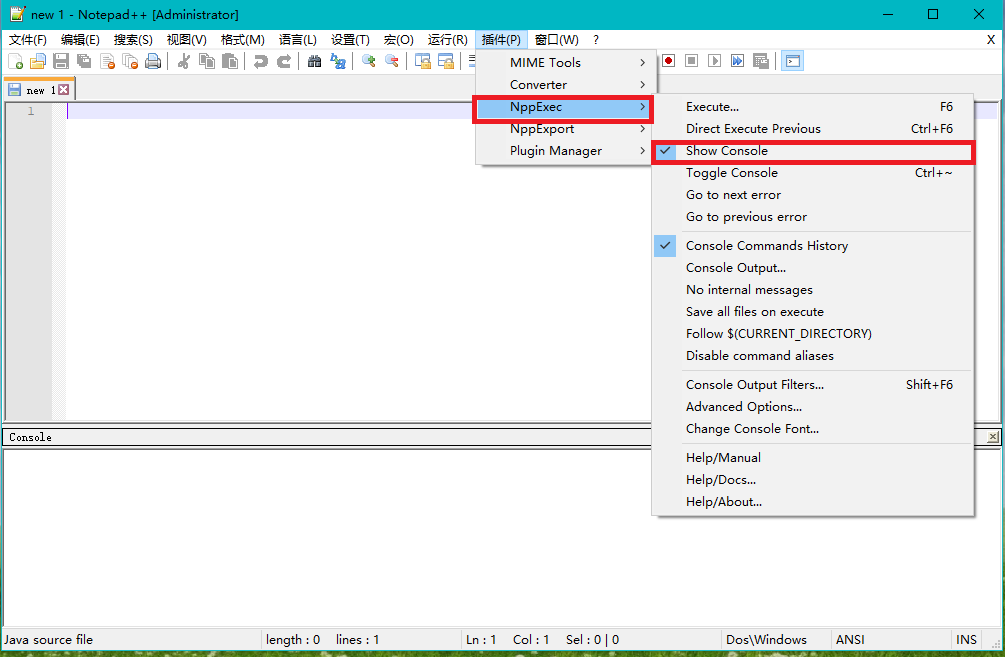This screenshot has height=657, width=1005.
Task: Open the 编辑(E) menu
Action: point(80,40)
